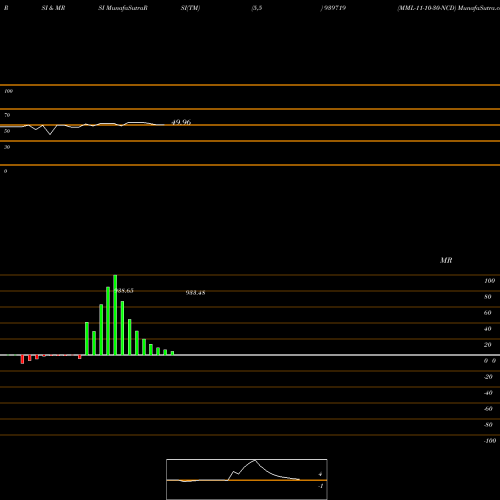This screenshot has height=500, width=500.
Task: Click the MR axis label 40
Action: click(488, 329)
